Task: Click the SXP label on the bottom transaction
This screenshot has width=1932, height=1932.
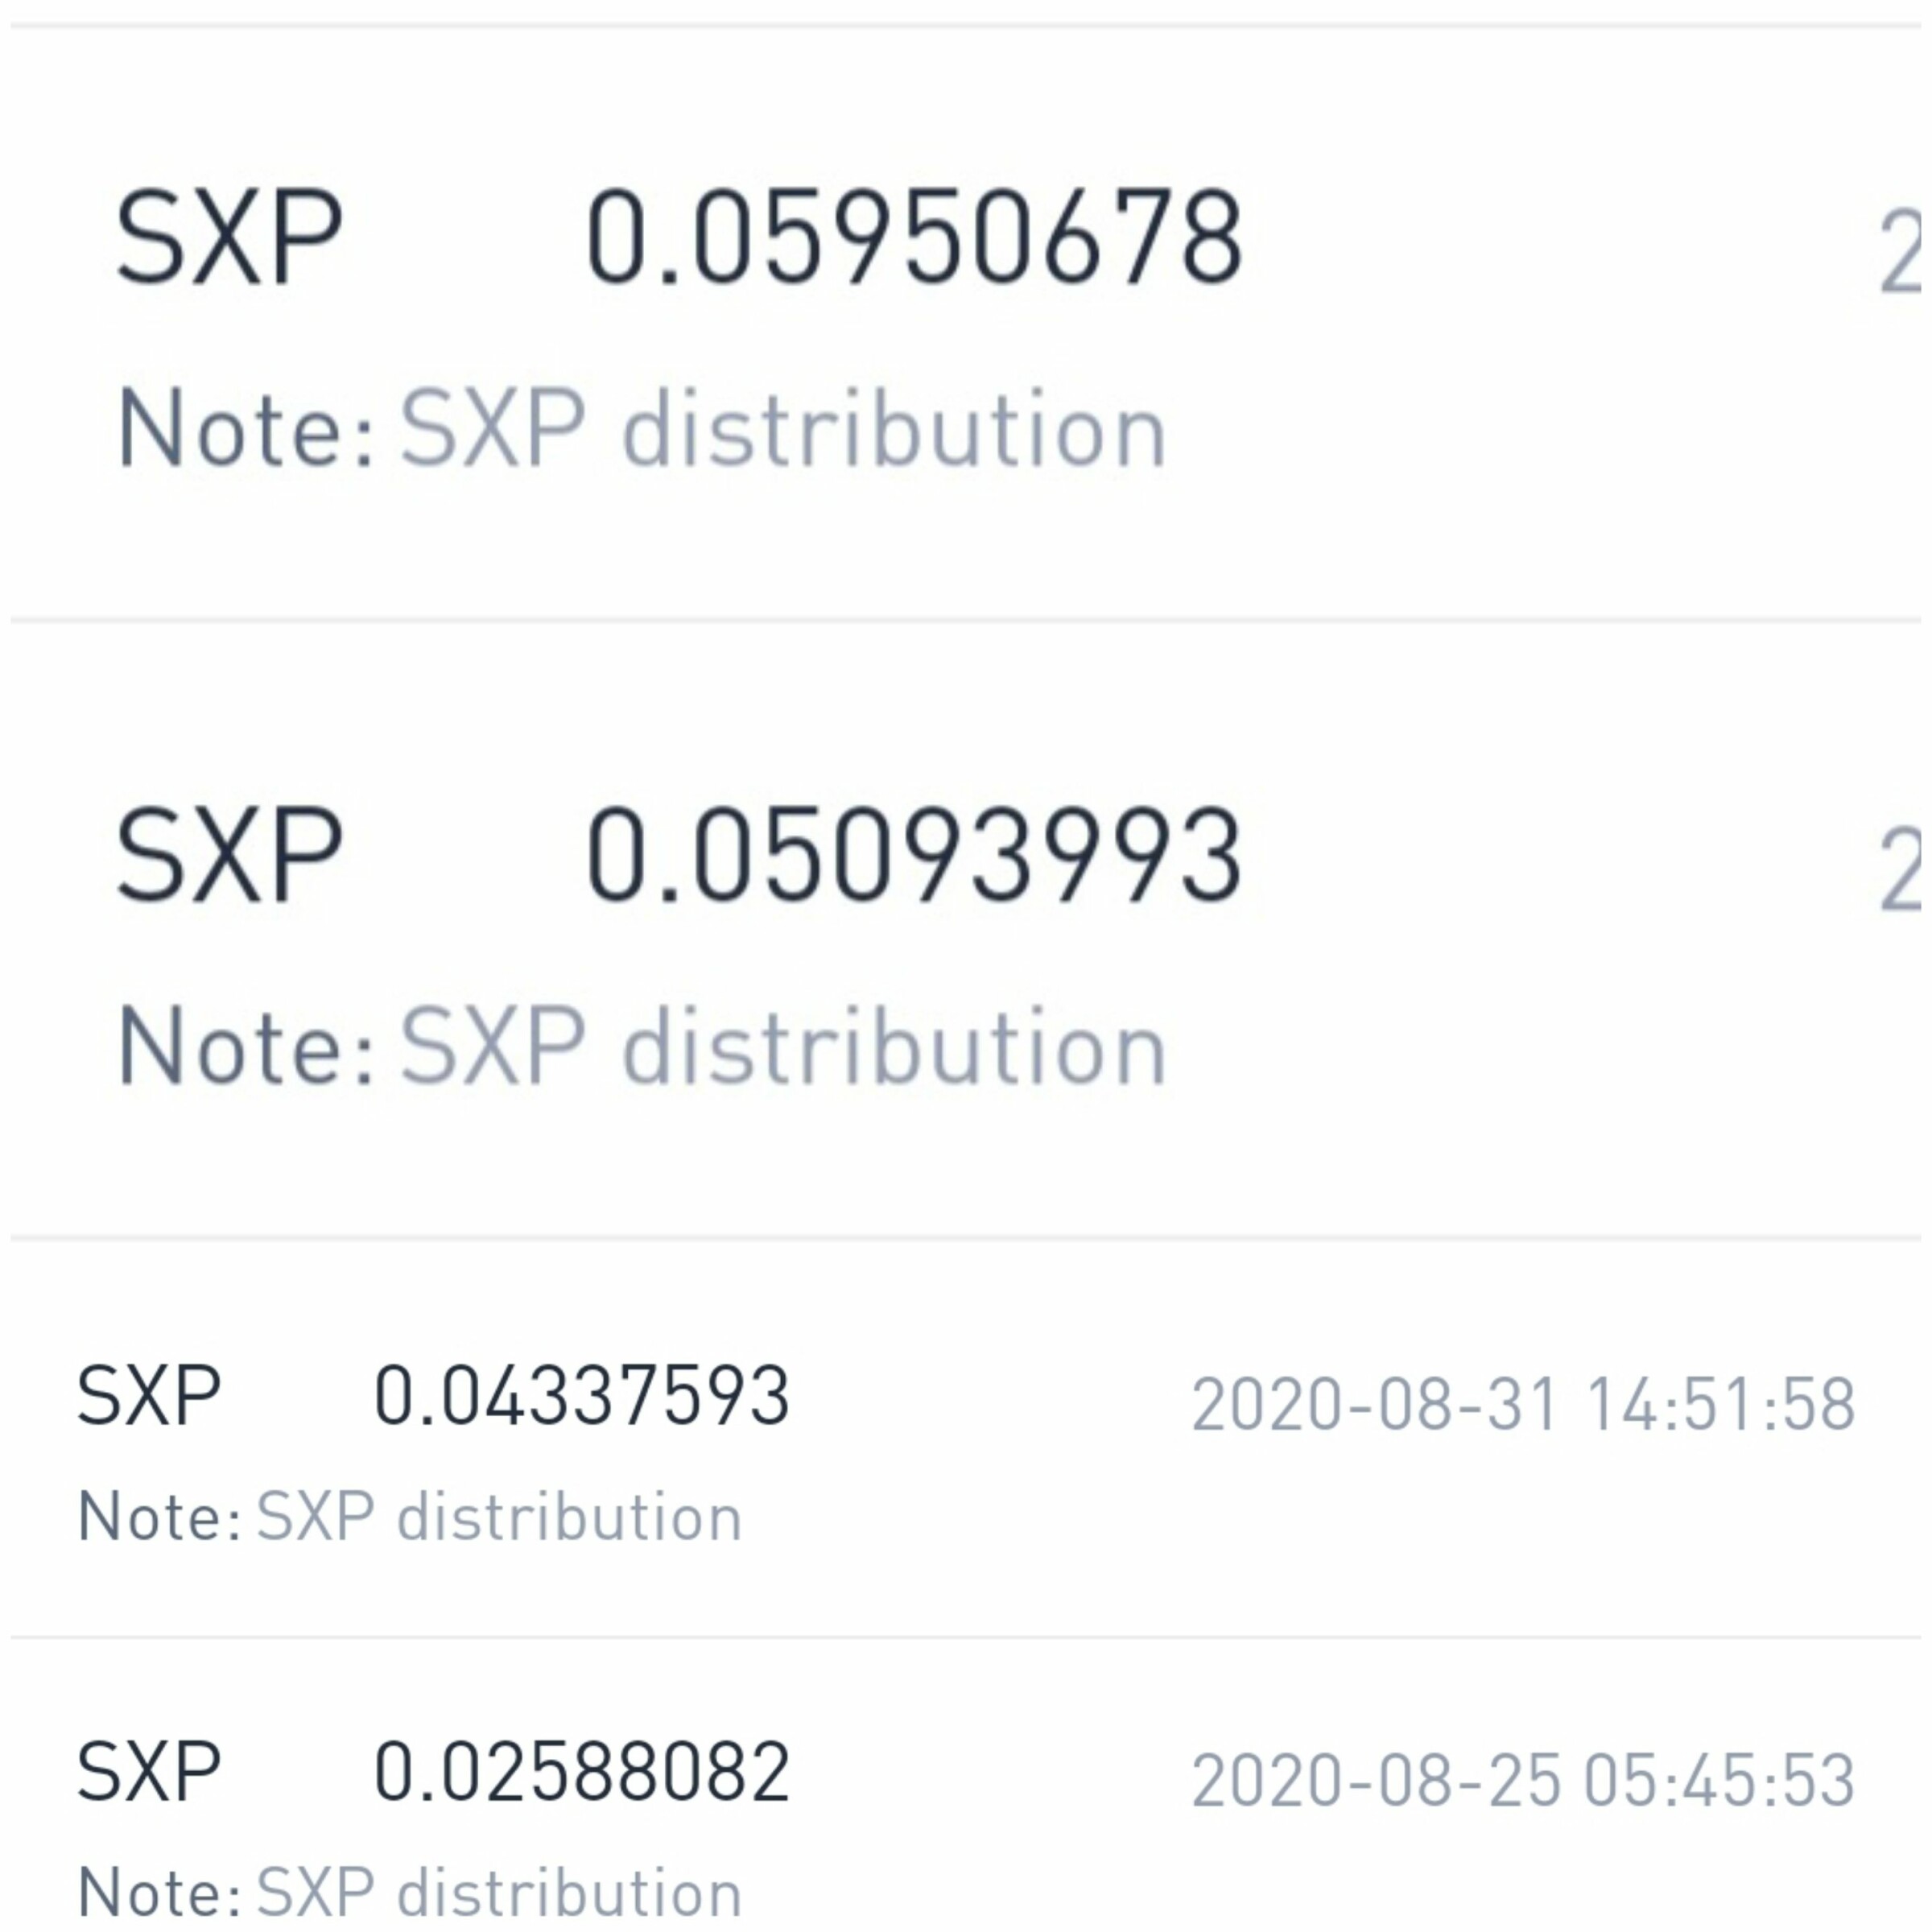Action: tap(148, 1770)
